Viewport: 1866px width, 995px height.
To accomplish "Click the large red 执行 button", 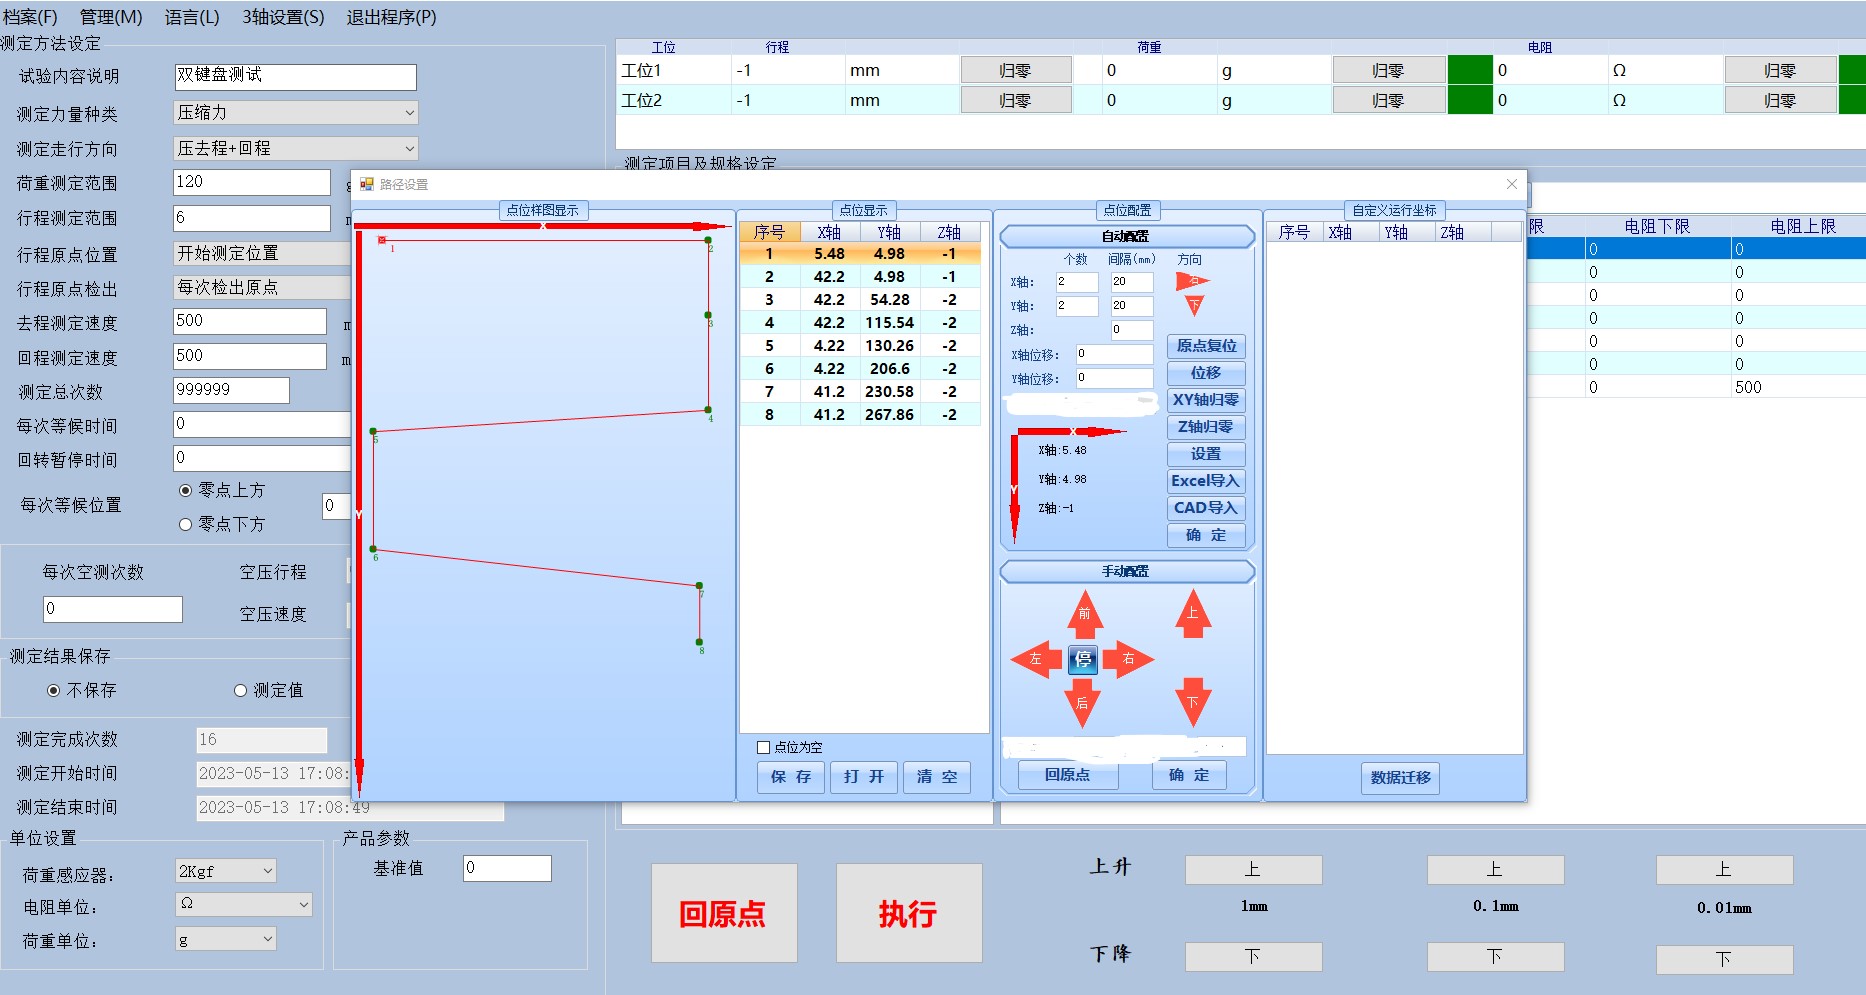I will click(x=909, y=913).
